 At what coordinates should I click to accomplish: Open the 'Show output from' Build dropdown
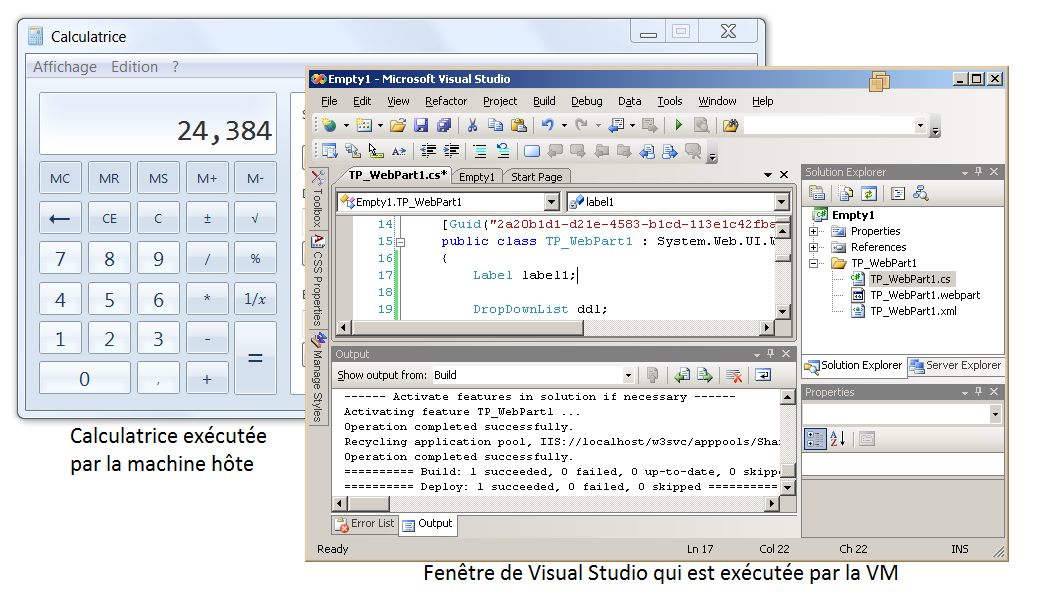pos(628,376)
